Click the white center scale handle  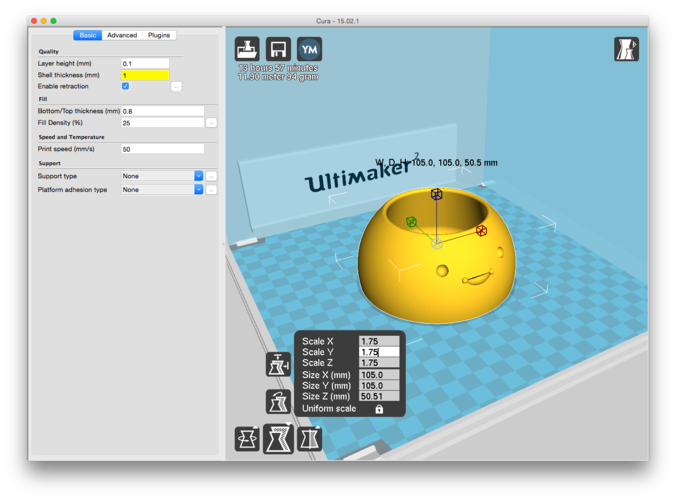436,244
